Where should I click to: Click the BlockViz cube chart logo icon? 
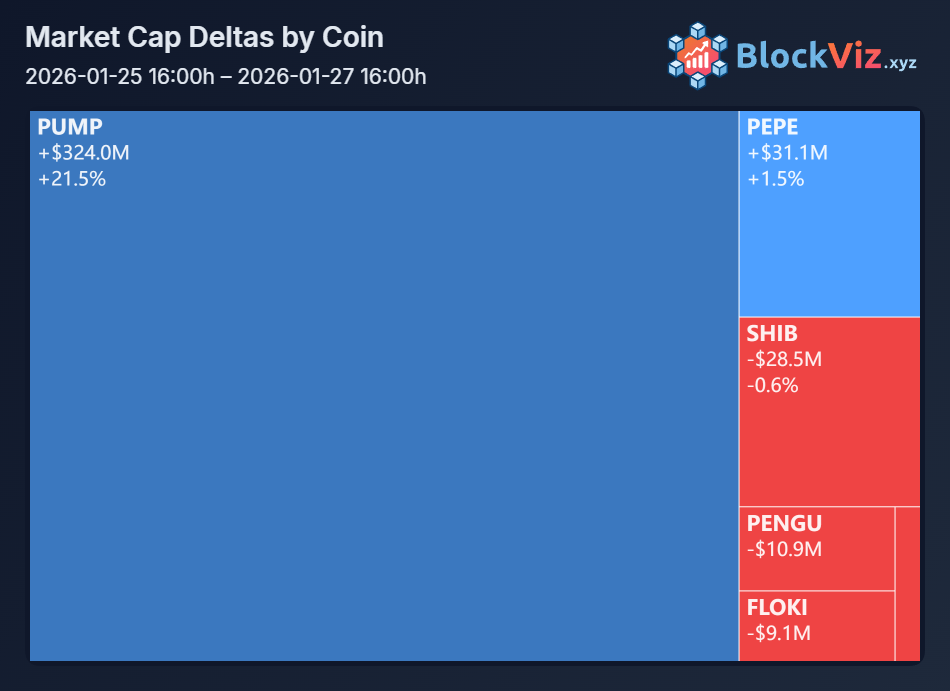click(697, 56)
